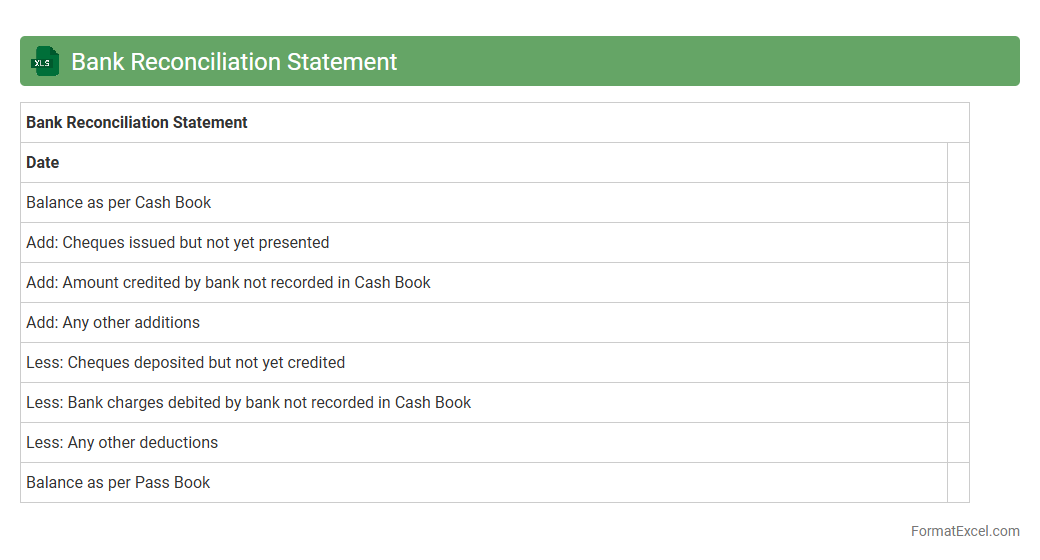Image resolution: width=1040 pixels, height=560 pixels.
Task: Click the empty cell next to Balance as per Cash Book
Action: pyautogui.click(x=958, y=203)
